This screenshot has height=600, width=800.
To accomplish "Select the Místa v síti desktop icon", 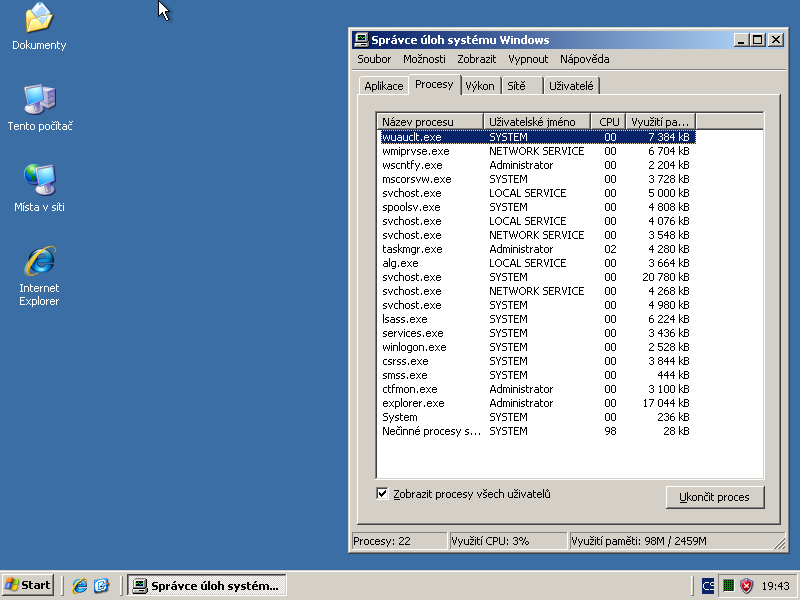I will [39, 188].
